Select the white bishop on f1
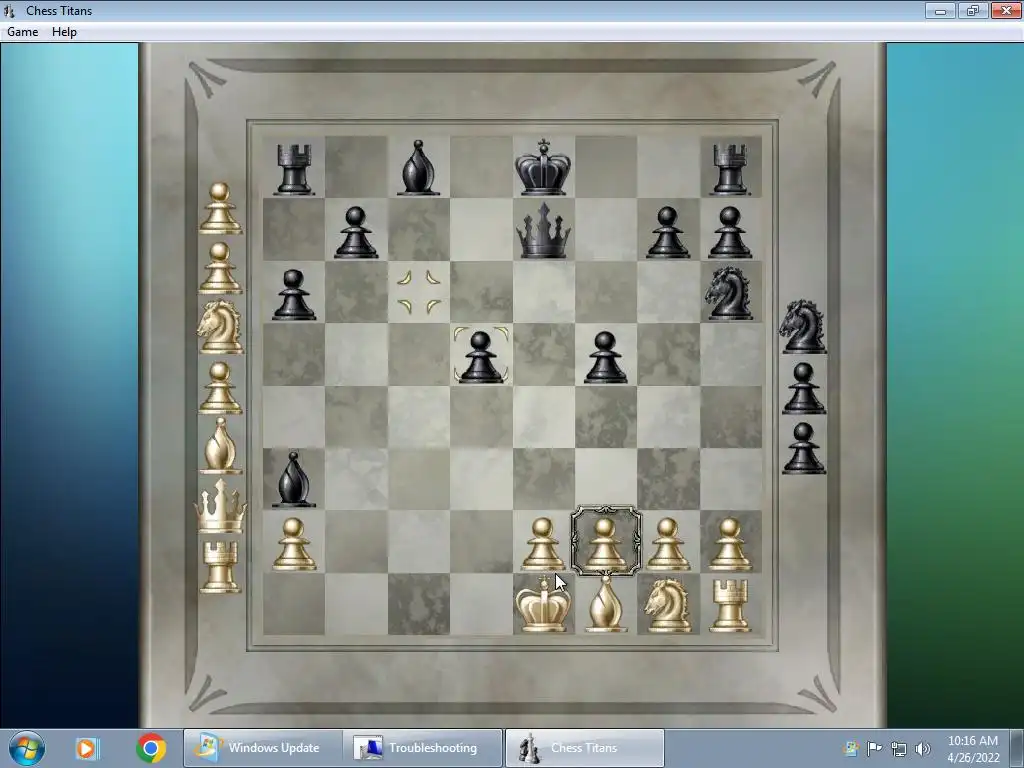1024x768 pixels. point(605,605)
